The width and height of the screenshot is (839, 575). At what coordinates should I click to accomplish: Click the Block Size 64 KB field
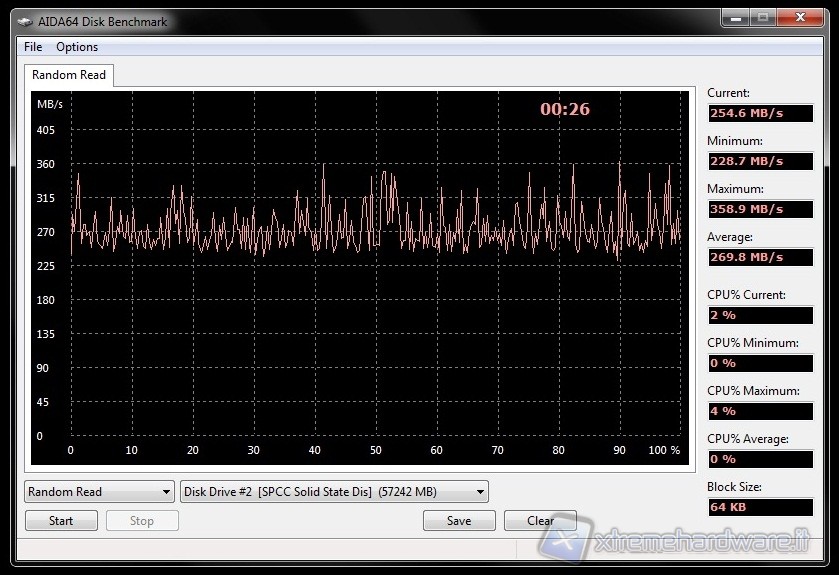759,507
